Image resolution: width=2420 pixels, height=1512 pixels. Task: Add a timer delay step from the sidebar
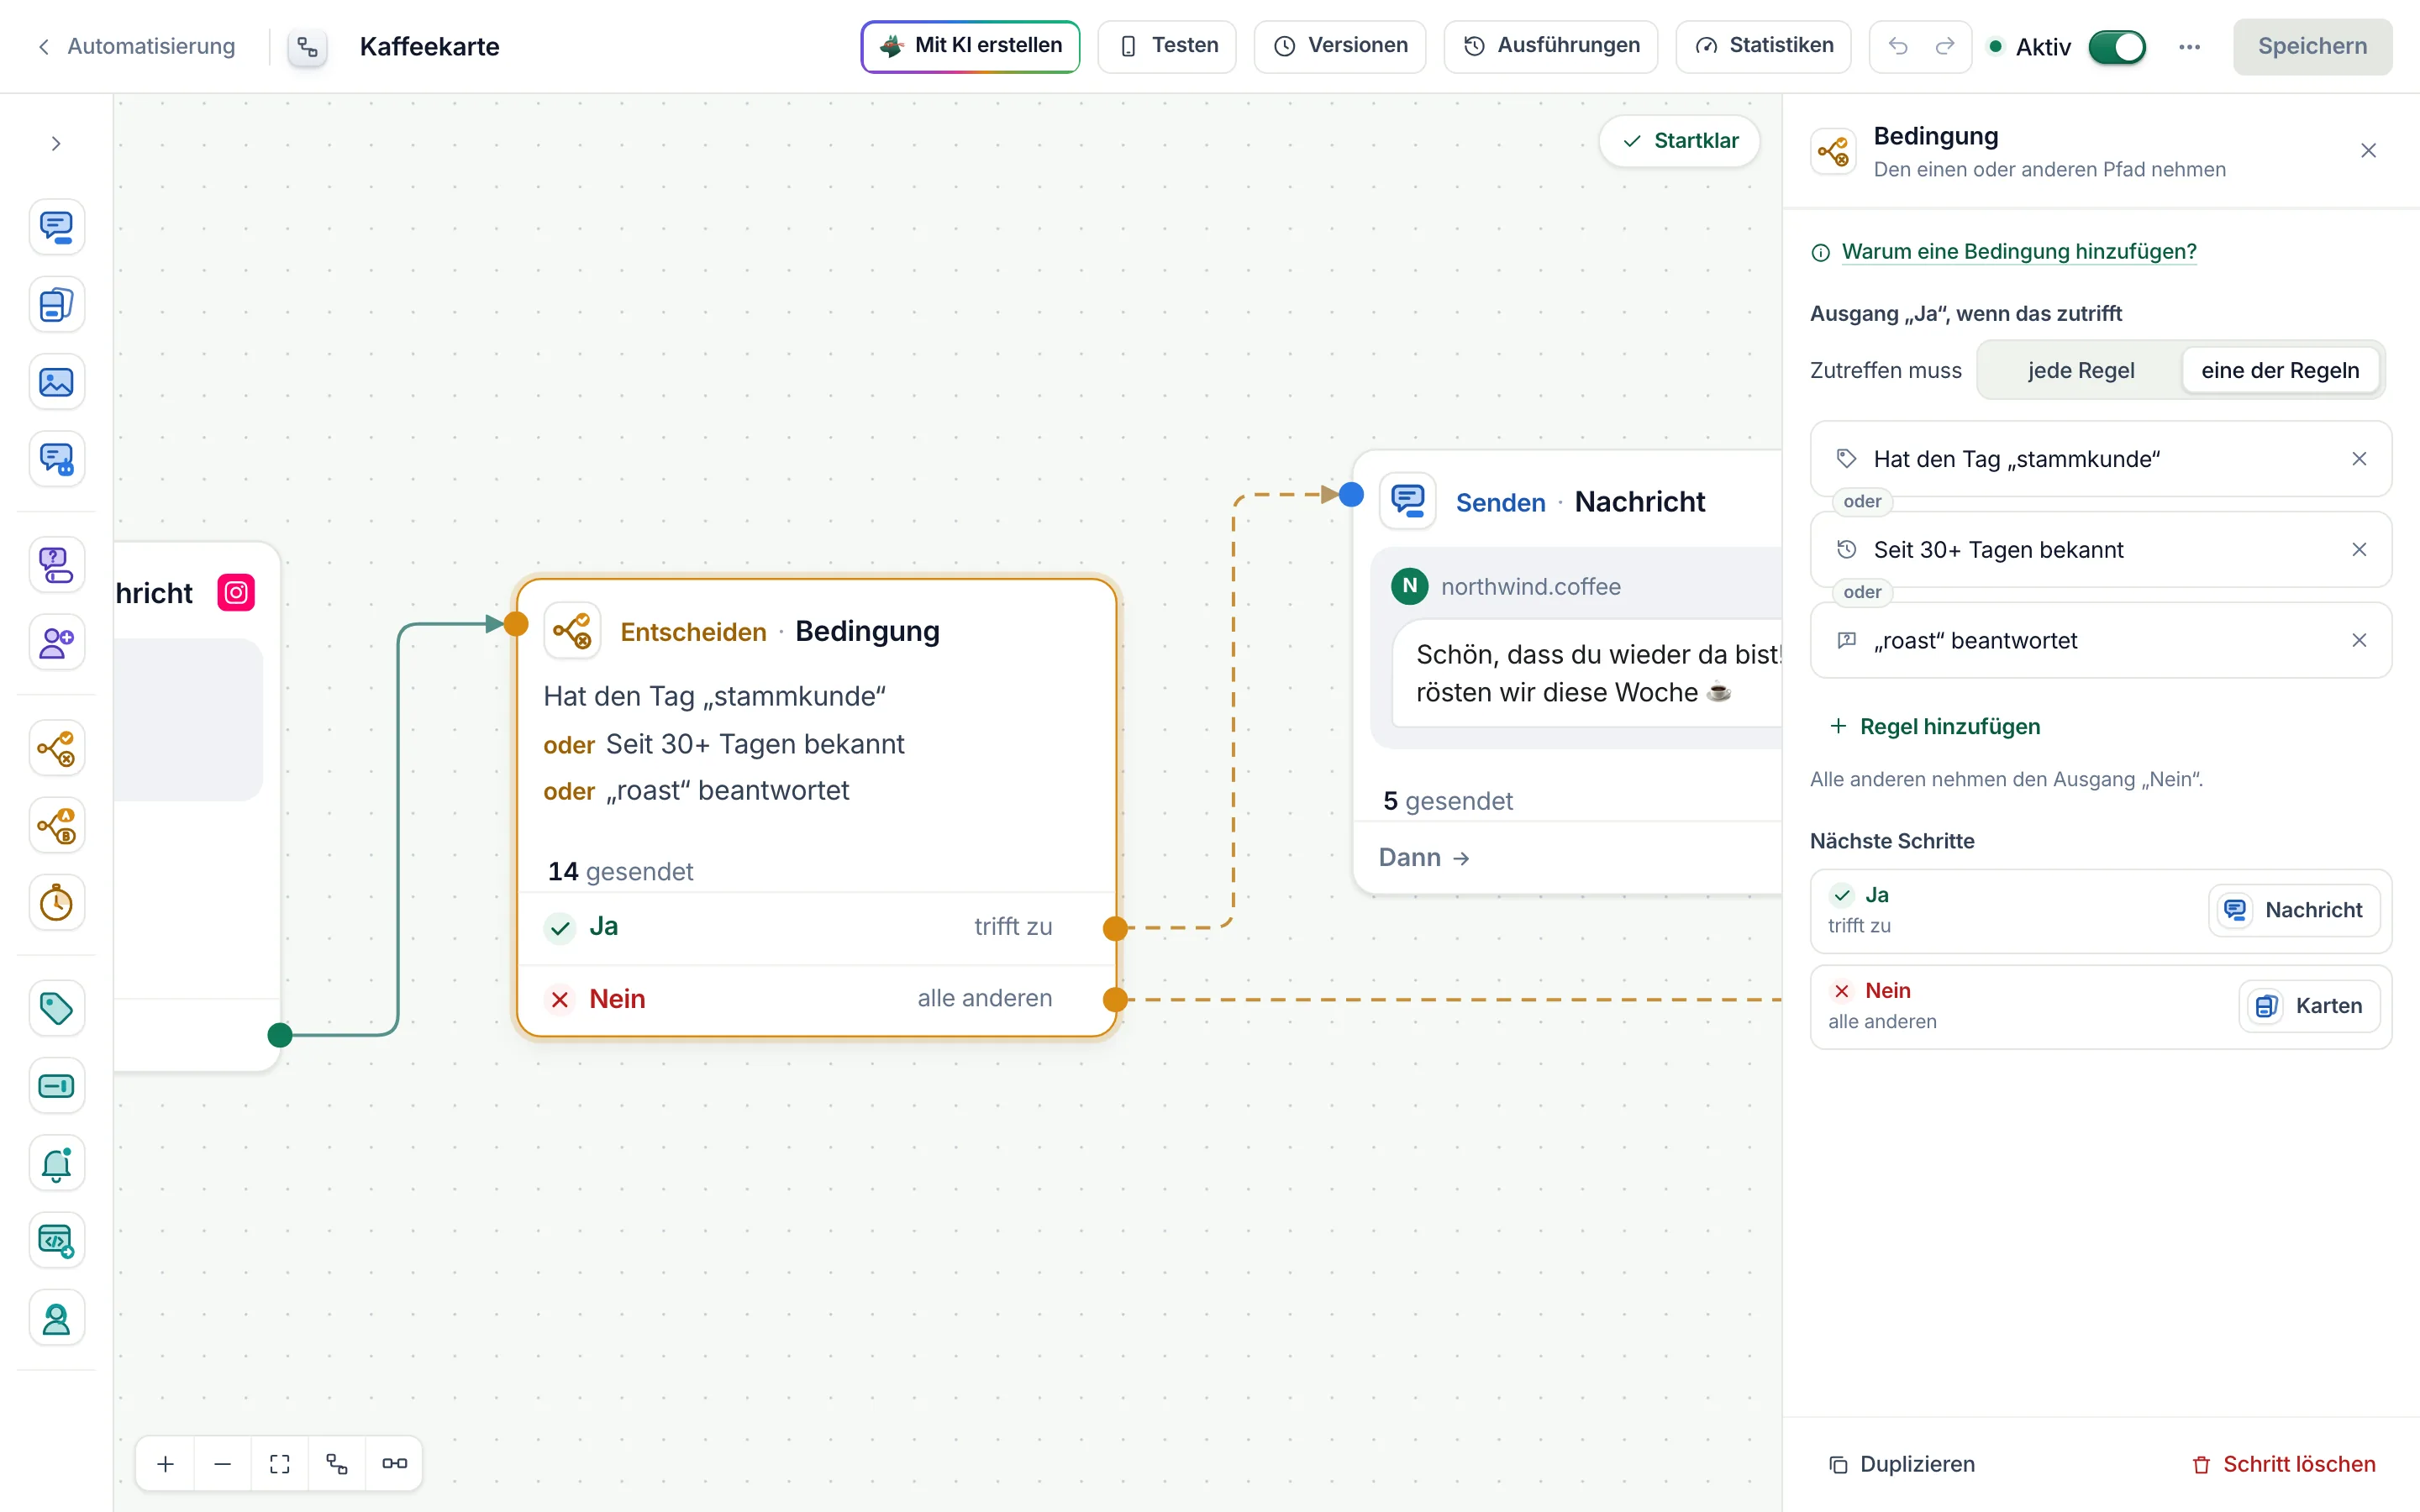[56, 903]
